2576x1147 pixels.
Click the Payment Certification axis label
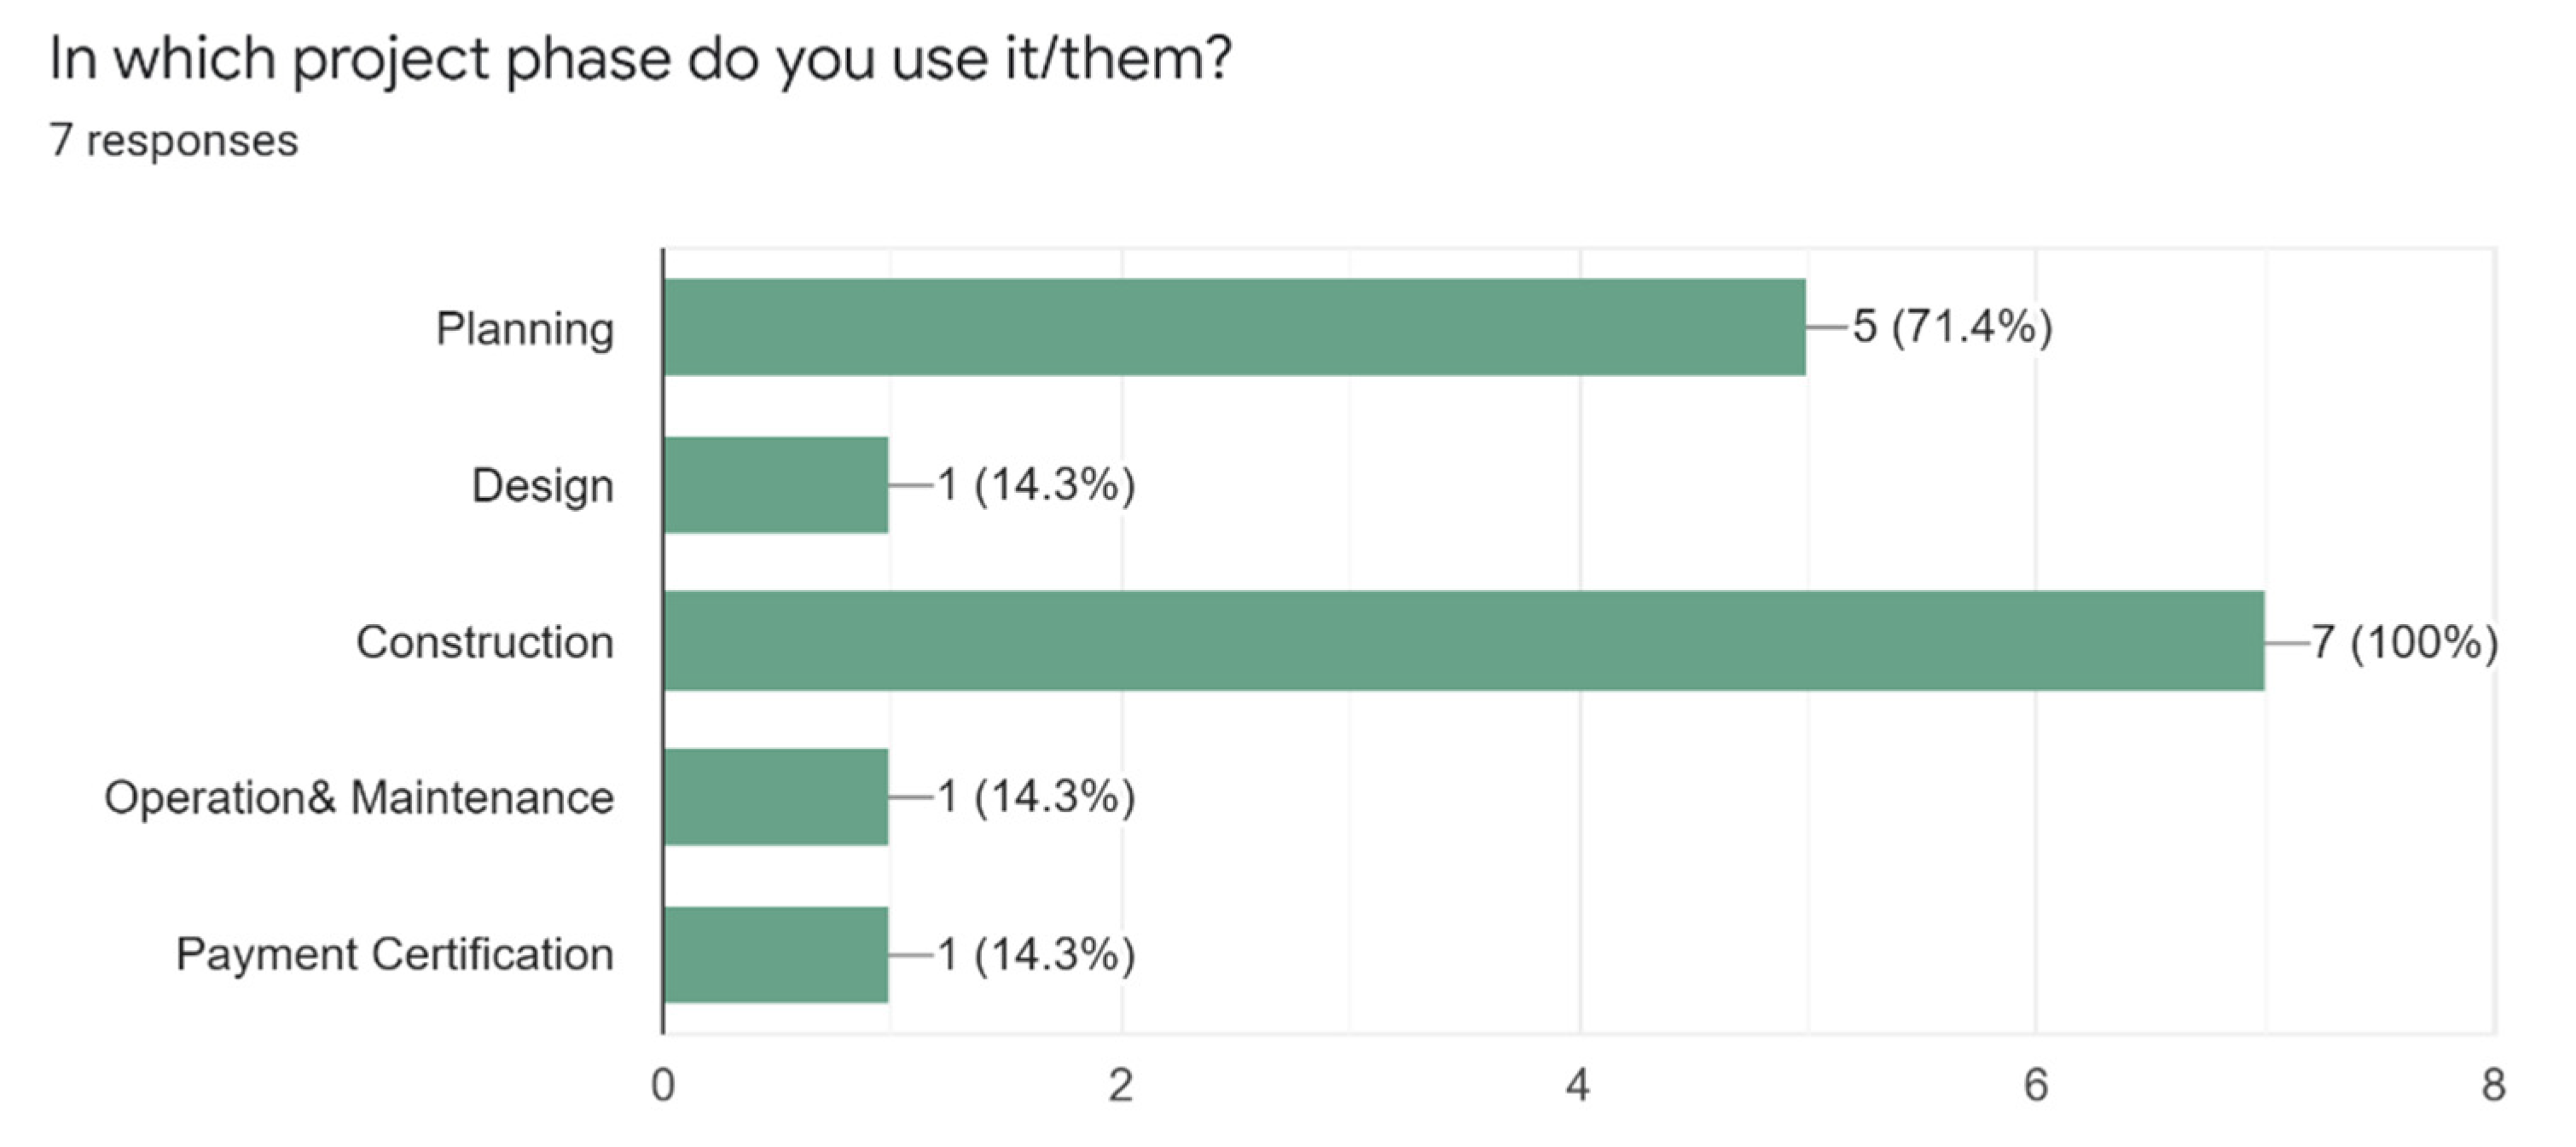[x=395, y=954]
